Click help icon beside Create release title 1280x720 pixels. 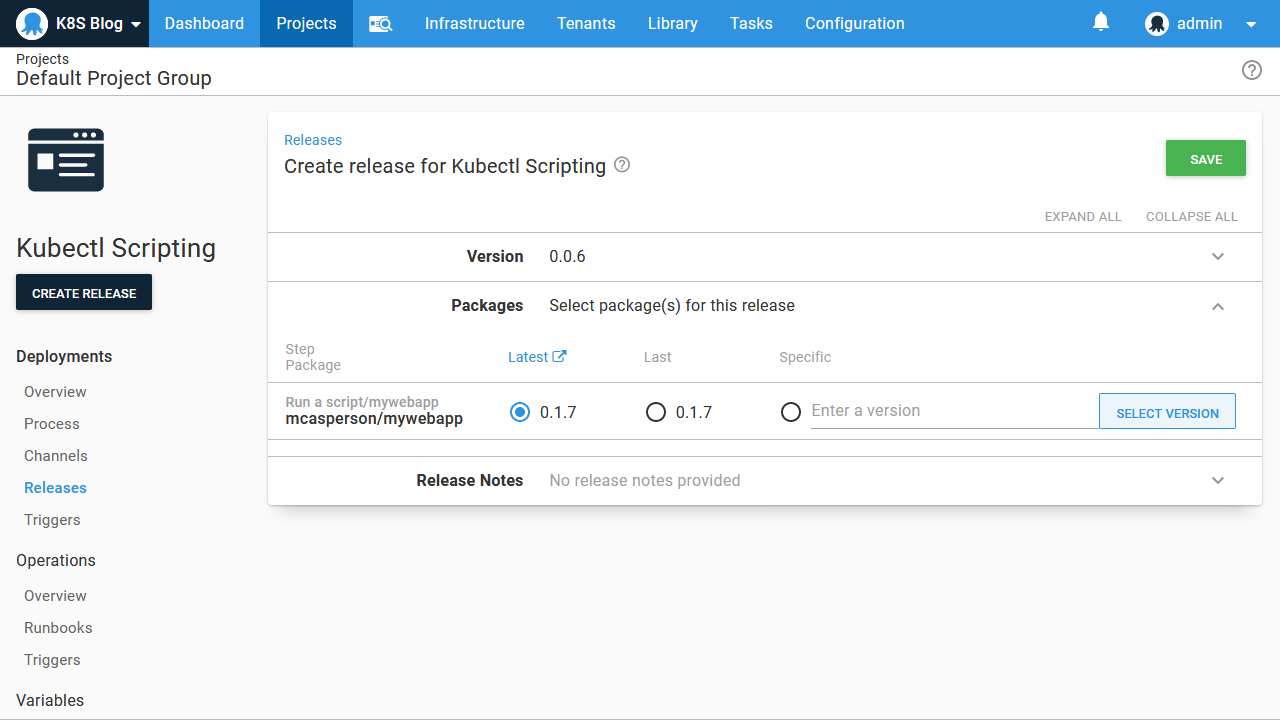point(622,165)
